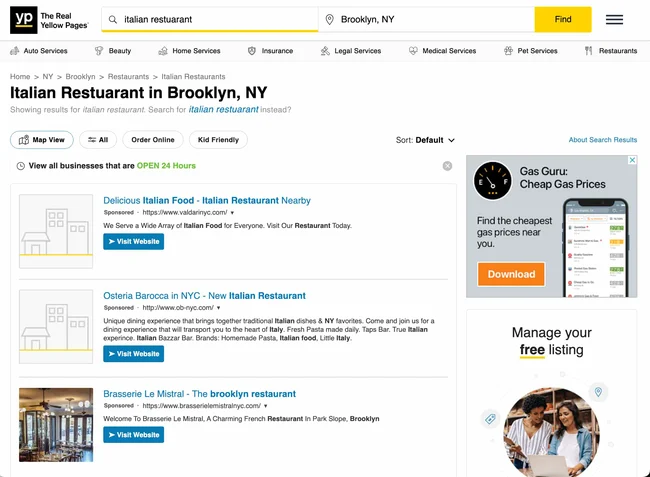Open the All filters button
This screenshot has width=650, height=477.
(98, 140)
